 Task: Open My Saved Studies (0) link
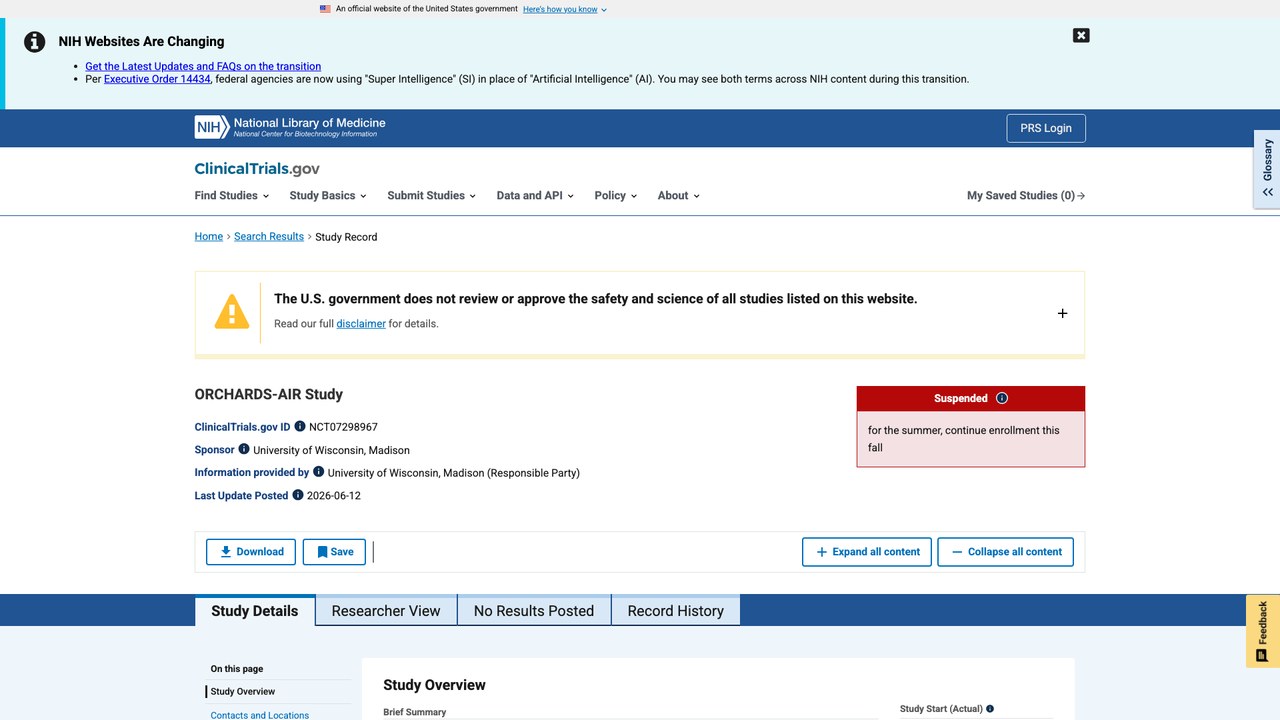coord(1026,195)
